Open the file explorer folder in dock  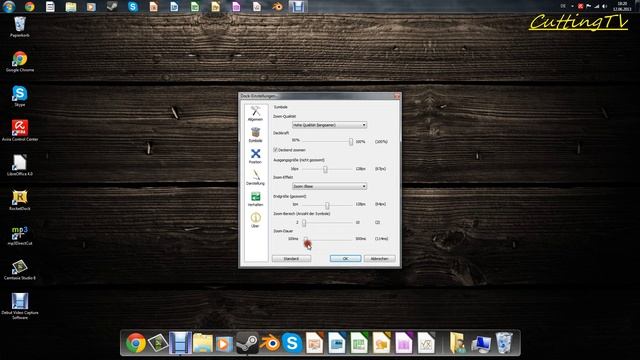(x=202, y=343)
